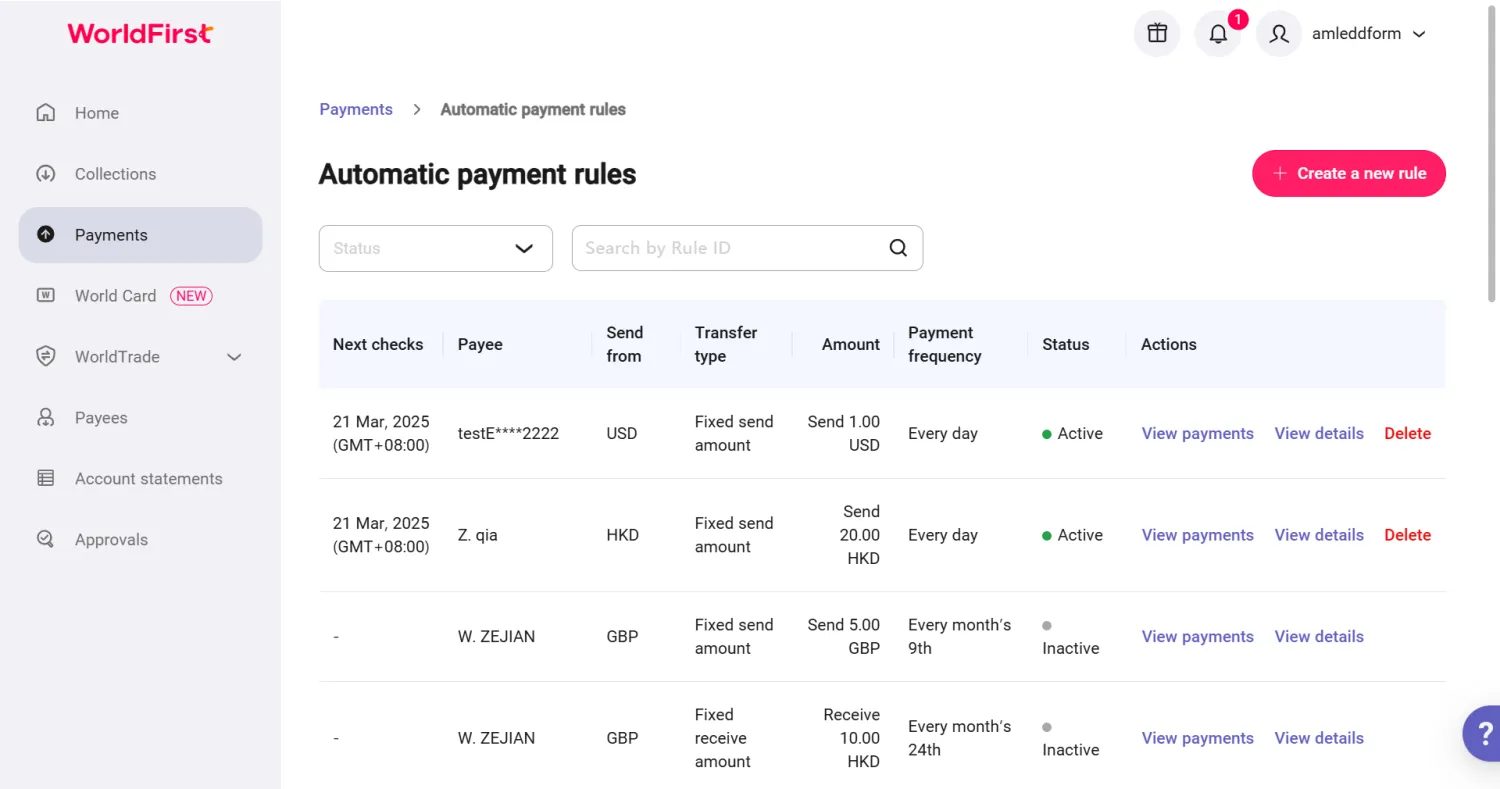1500x789 pixels.
Task: Open the gift rewards icon in header
Action: tap(1157, 33)
